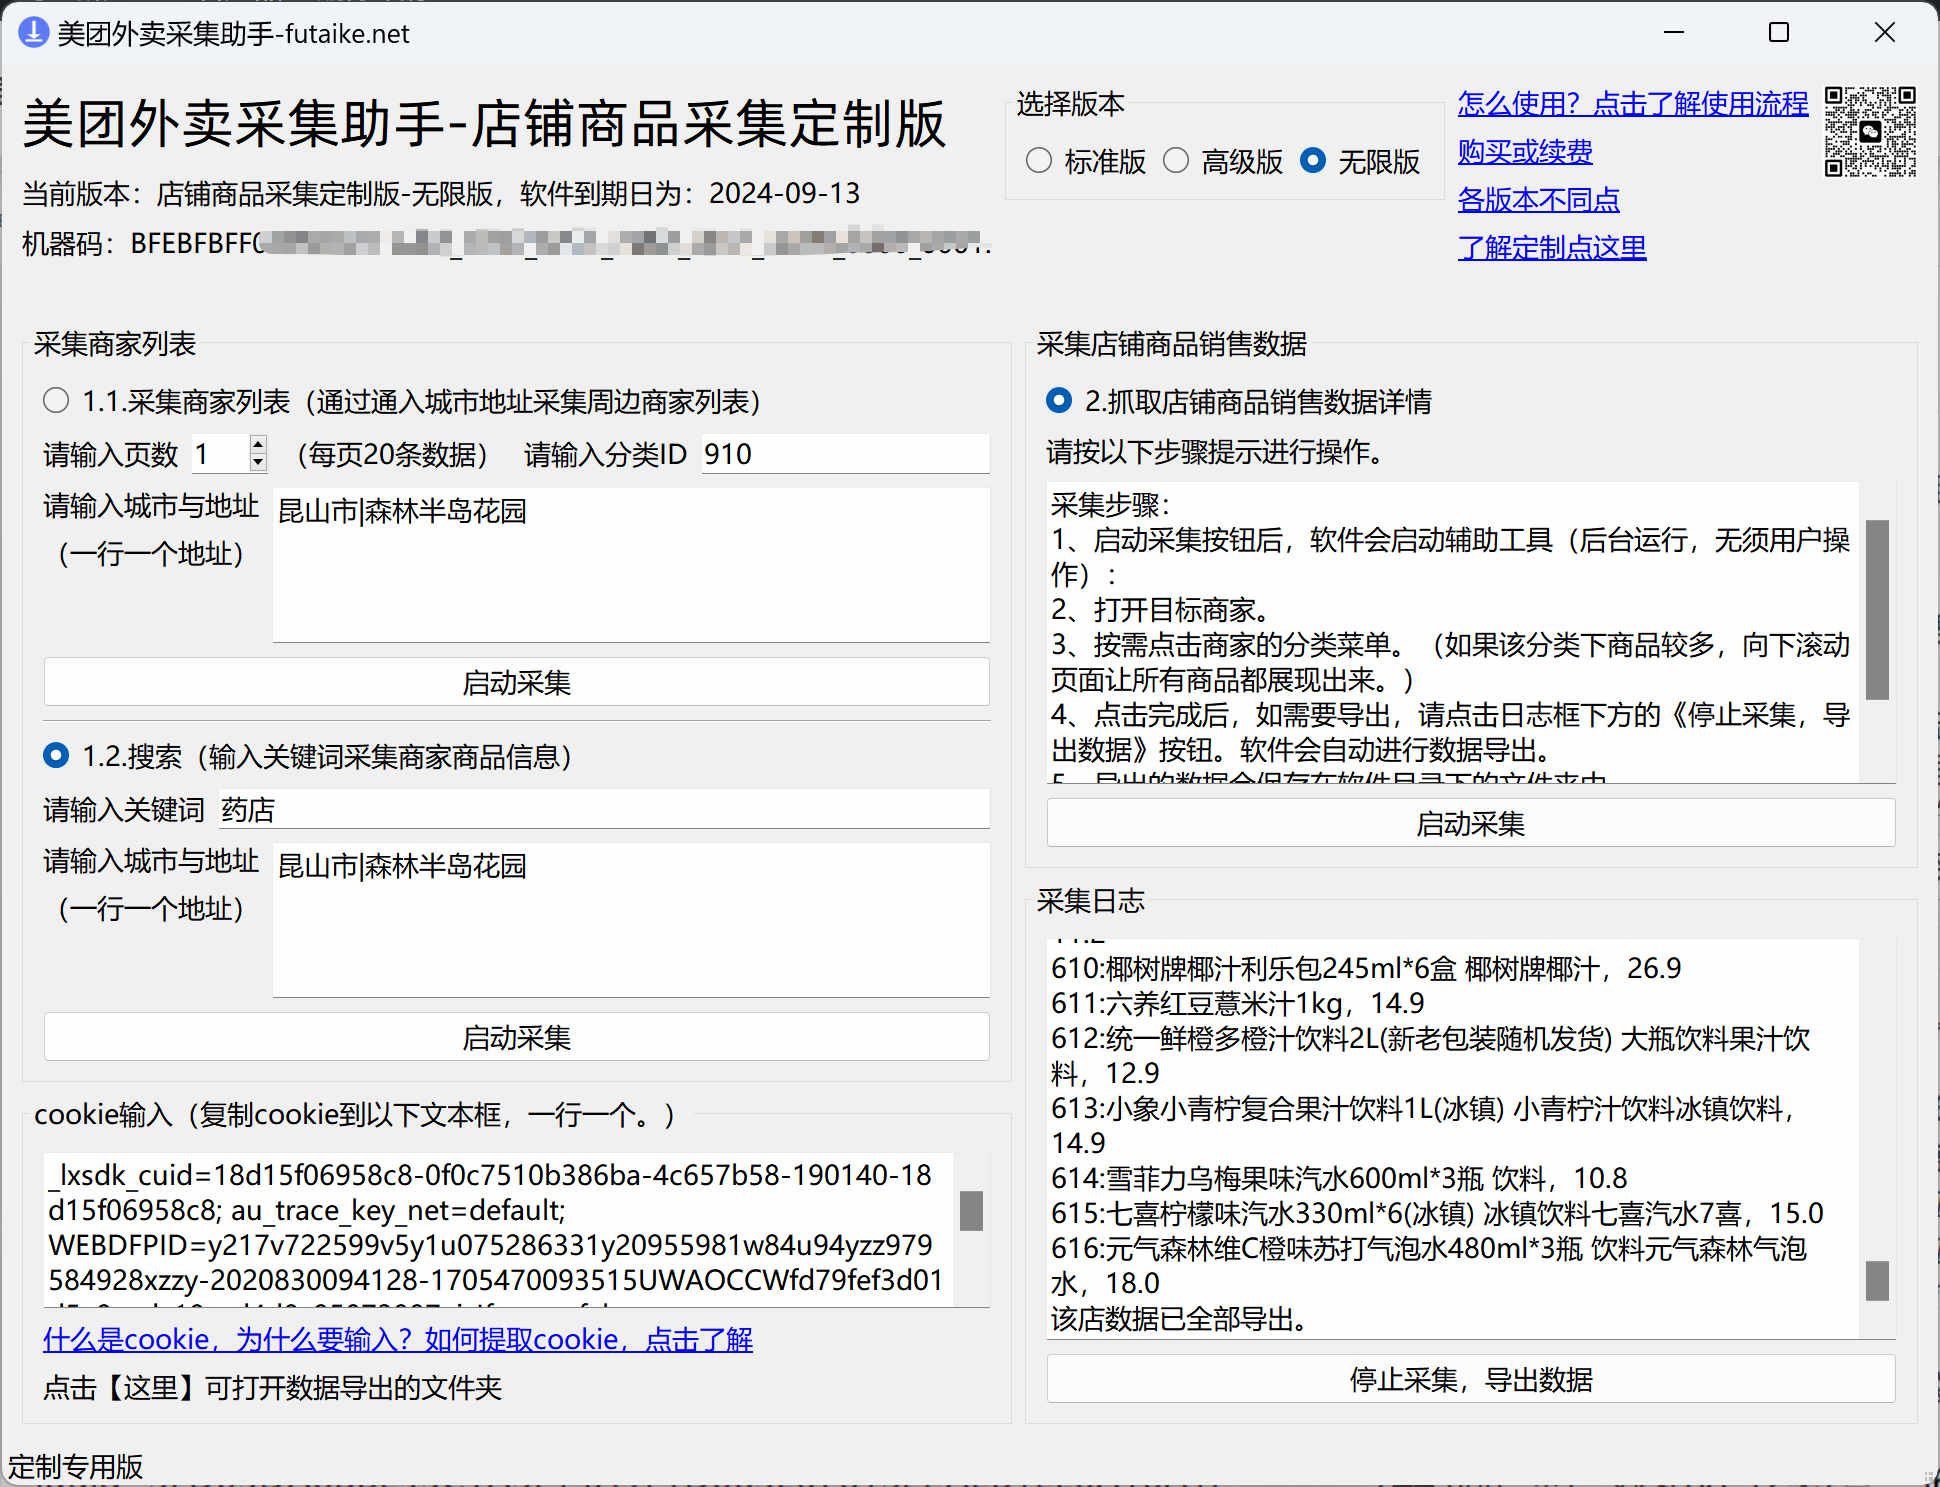
Task: Click the 分类ID field showing 910
Action: pyautogui.click(x=845, y=454)
